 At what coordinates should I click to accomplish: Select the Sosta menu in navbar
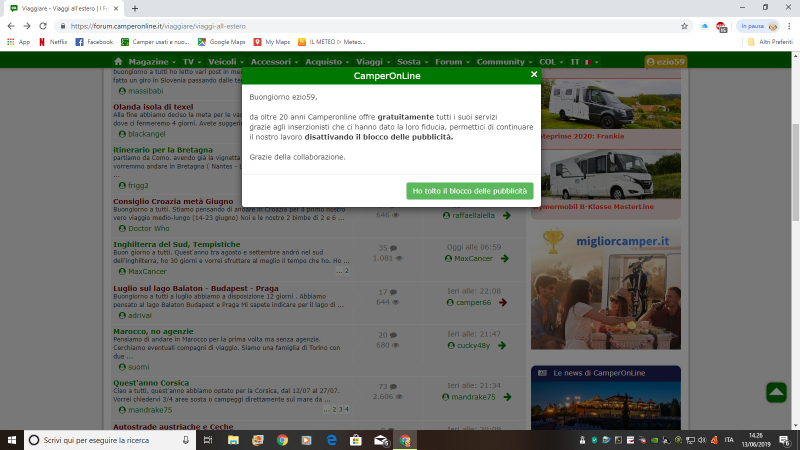click(x=411, y=61)
